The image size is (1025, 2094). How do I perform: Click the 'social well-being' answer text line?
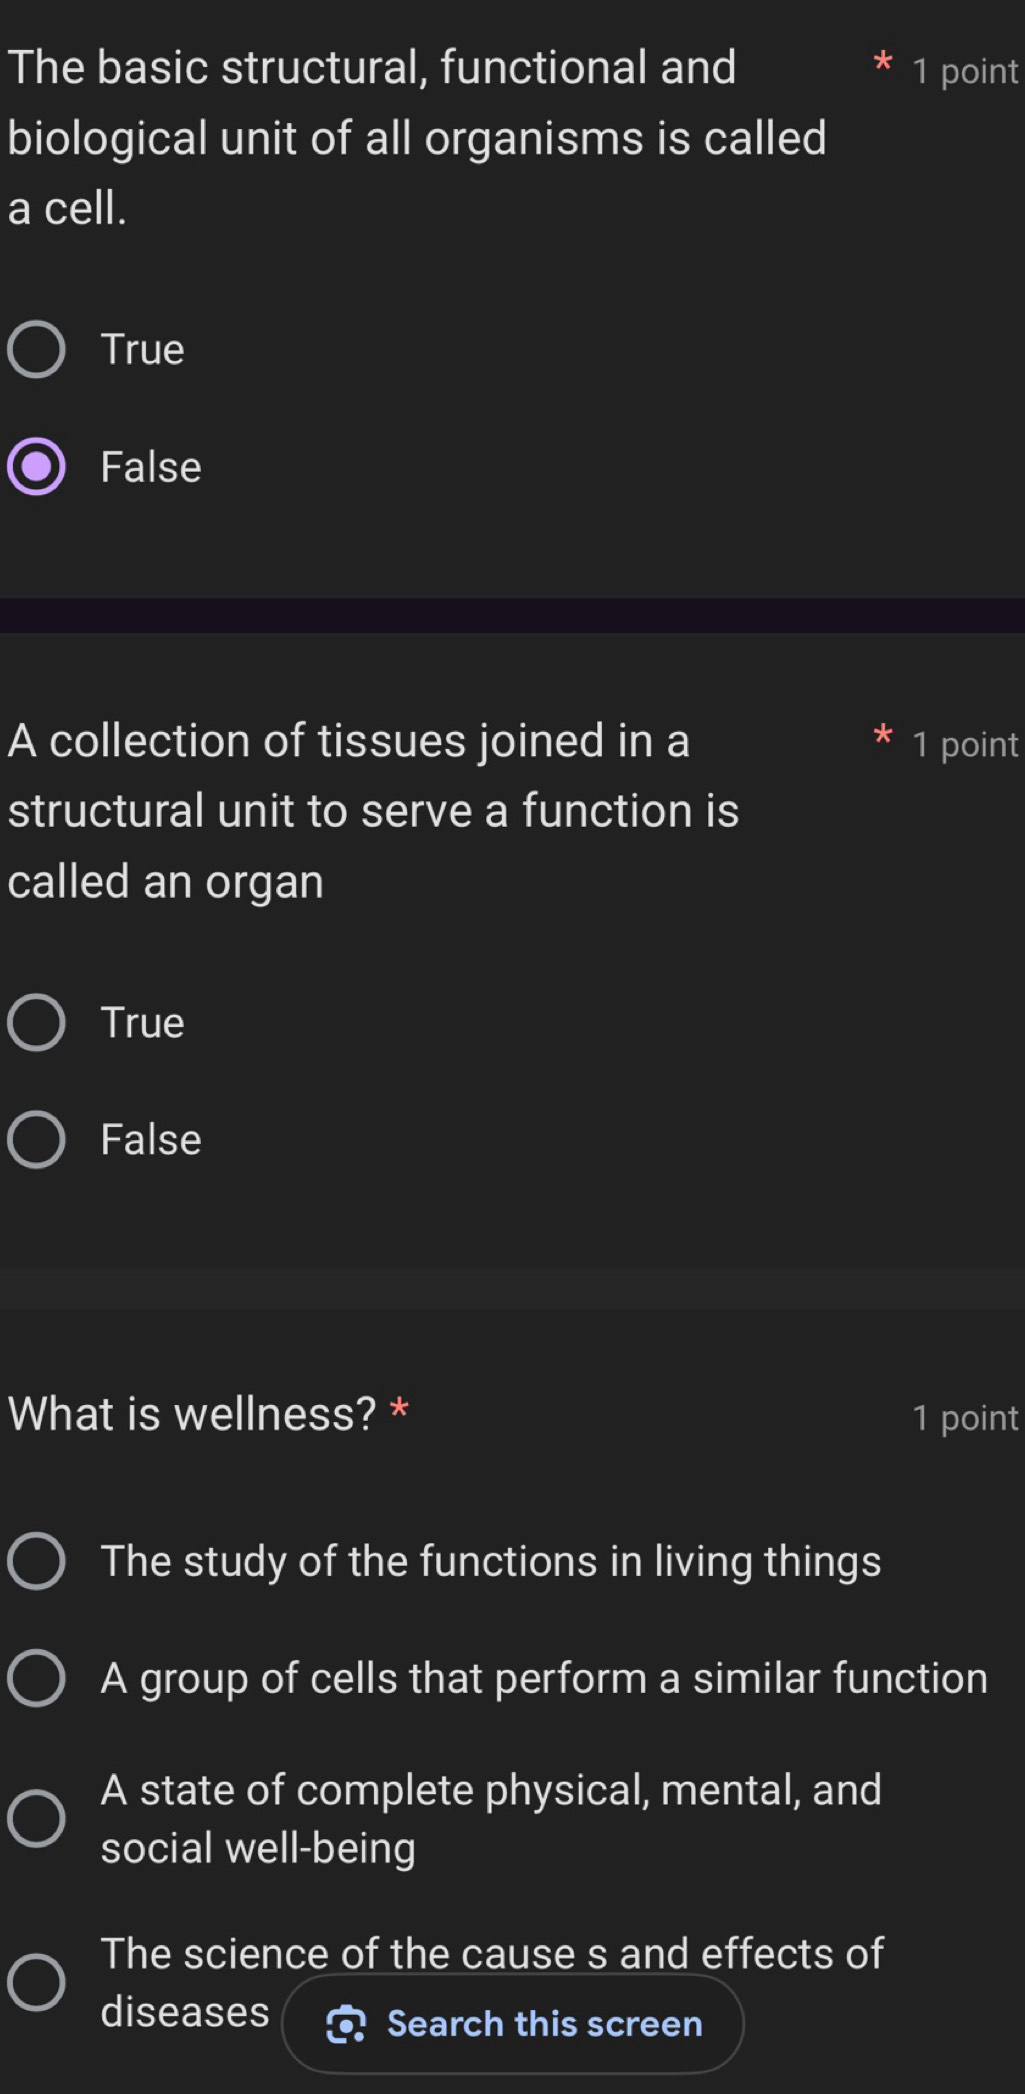pos(258,1848)
